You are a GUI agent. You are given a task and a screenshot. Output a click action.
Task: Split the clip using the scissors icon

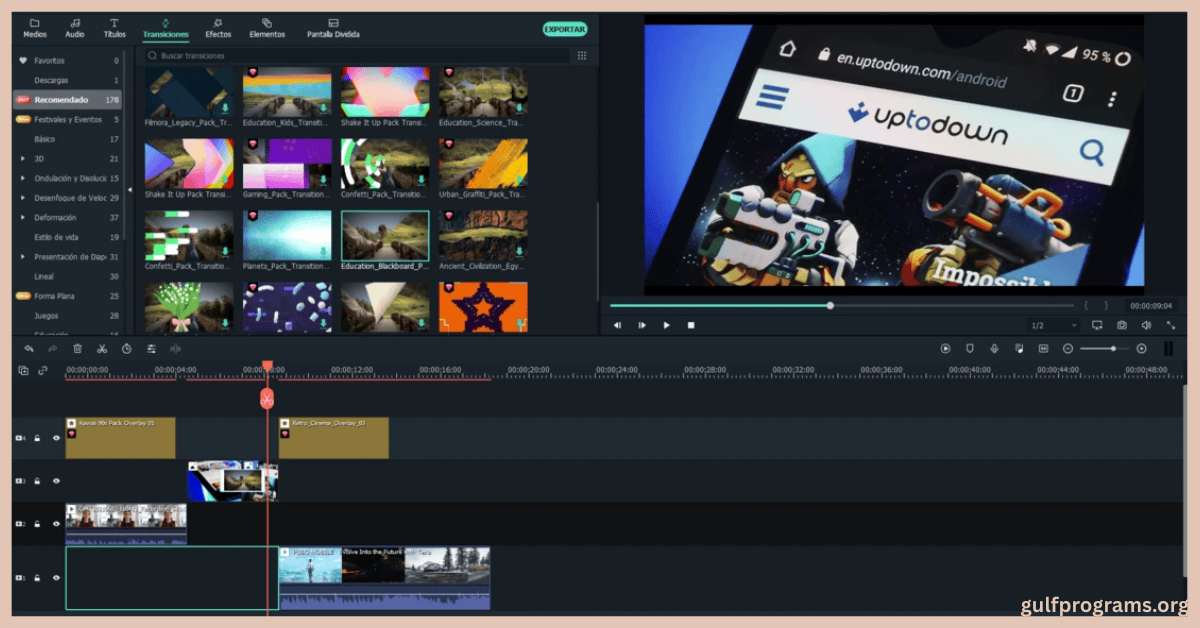tap(102, 348)
